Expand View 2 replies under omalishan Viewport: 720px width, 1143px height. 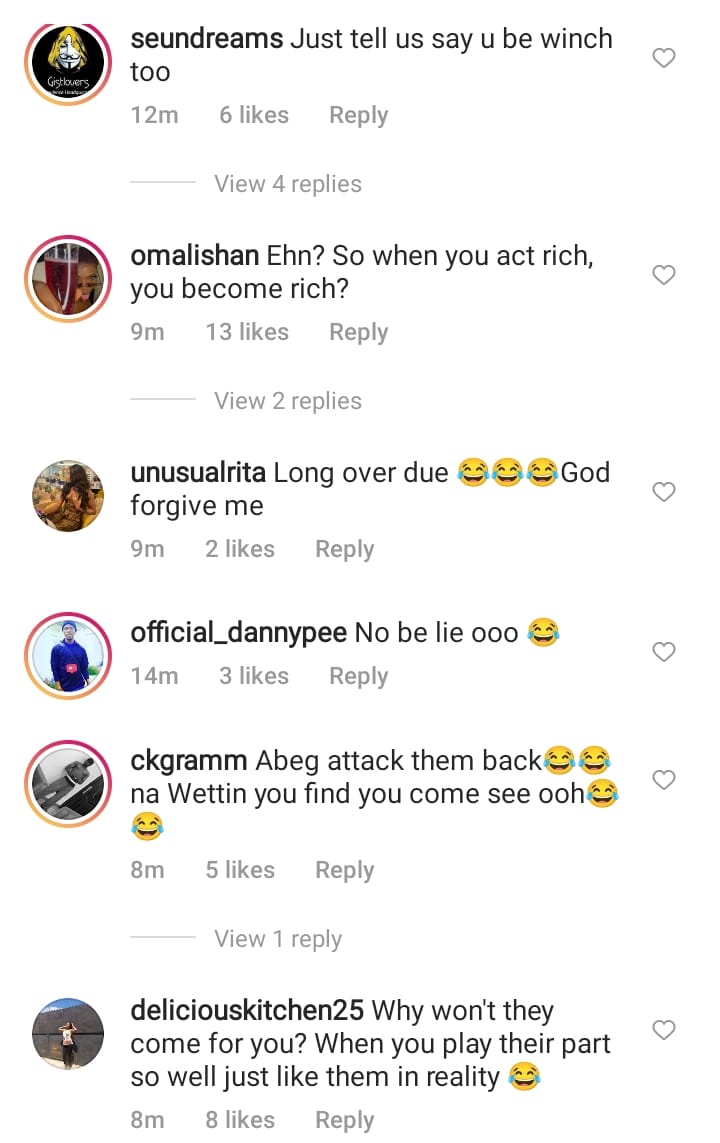click(x=288, y=401)
